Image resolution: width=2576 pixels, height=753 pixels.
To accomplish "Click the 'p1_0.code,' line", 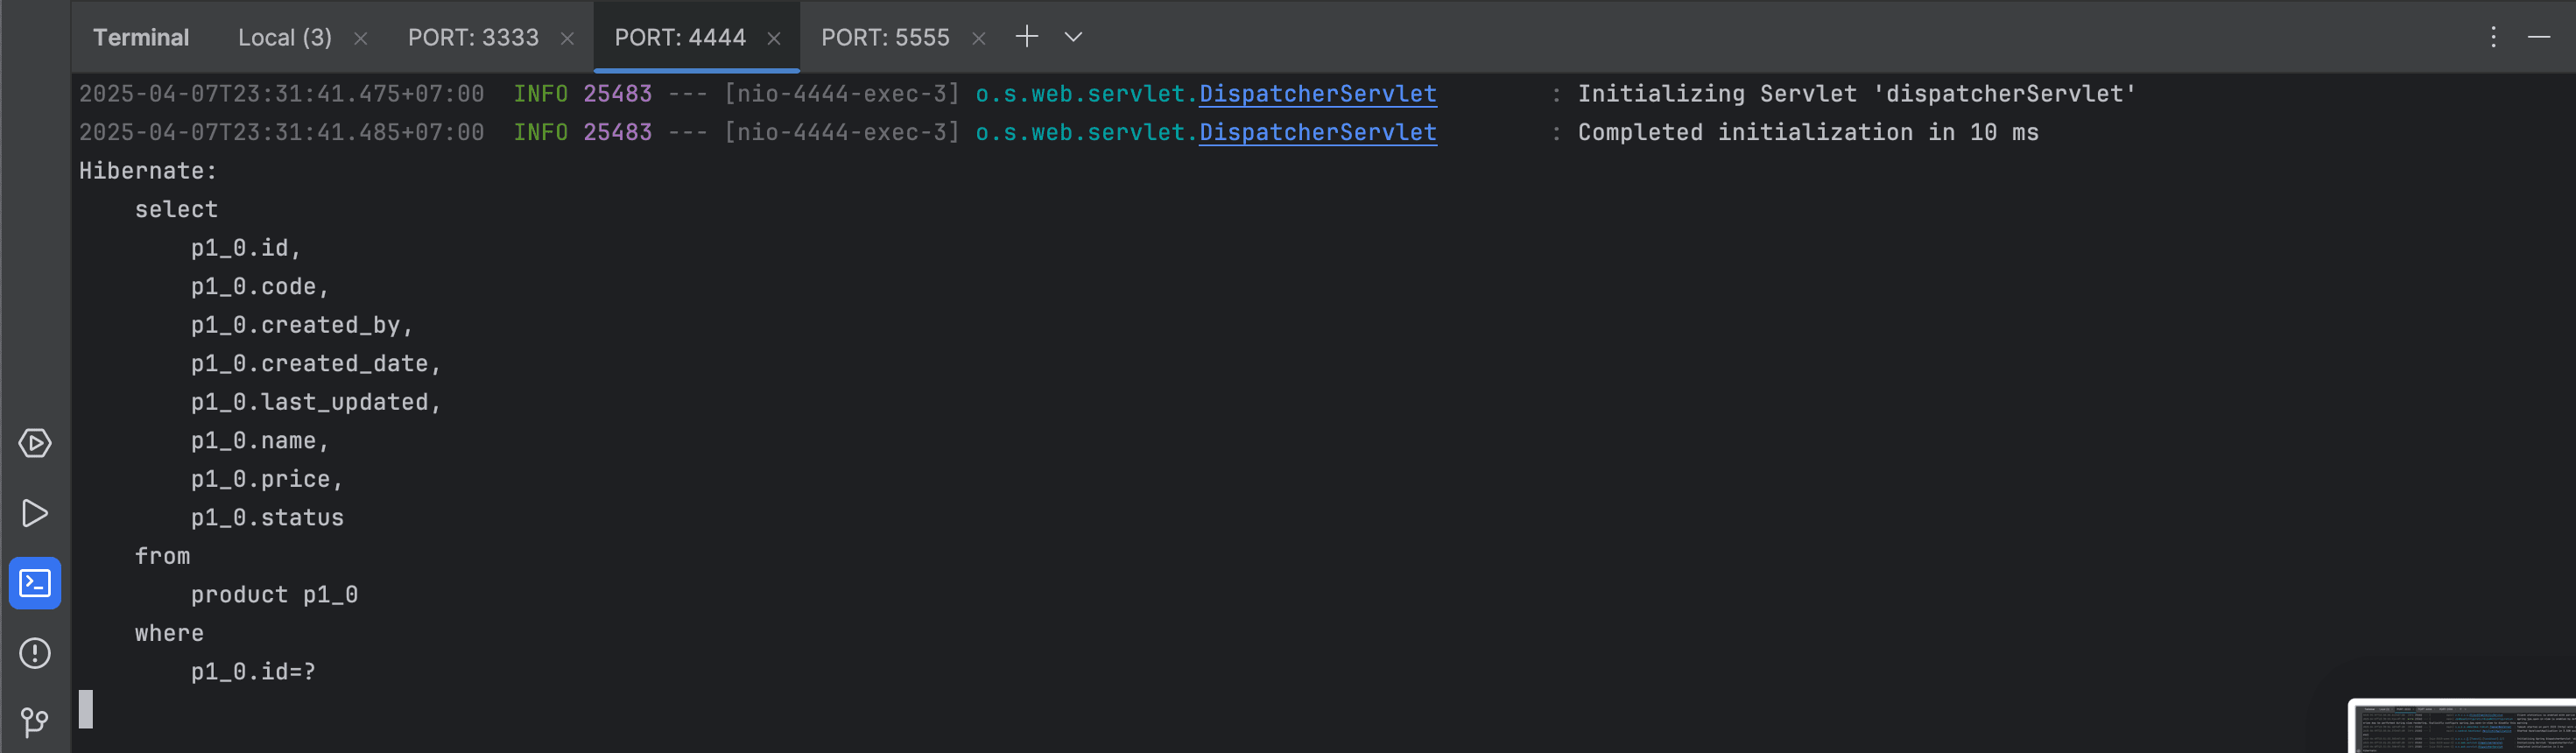I will point(260,287).
